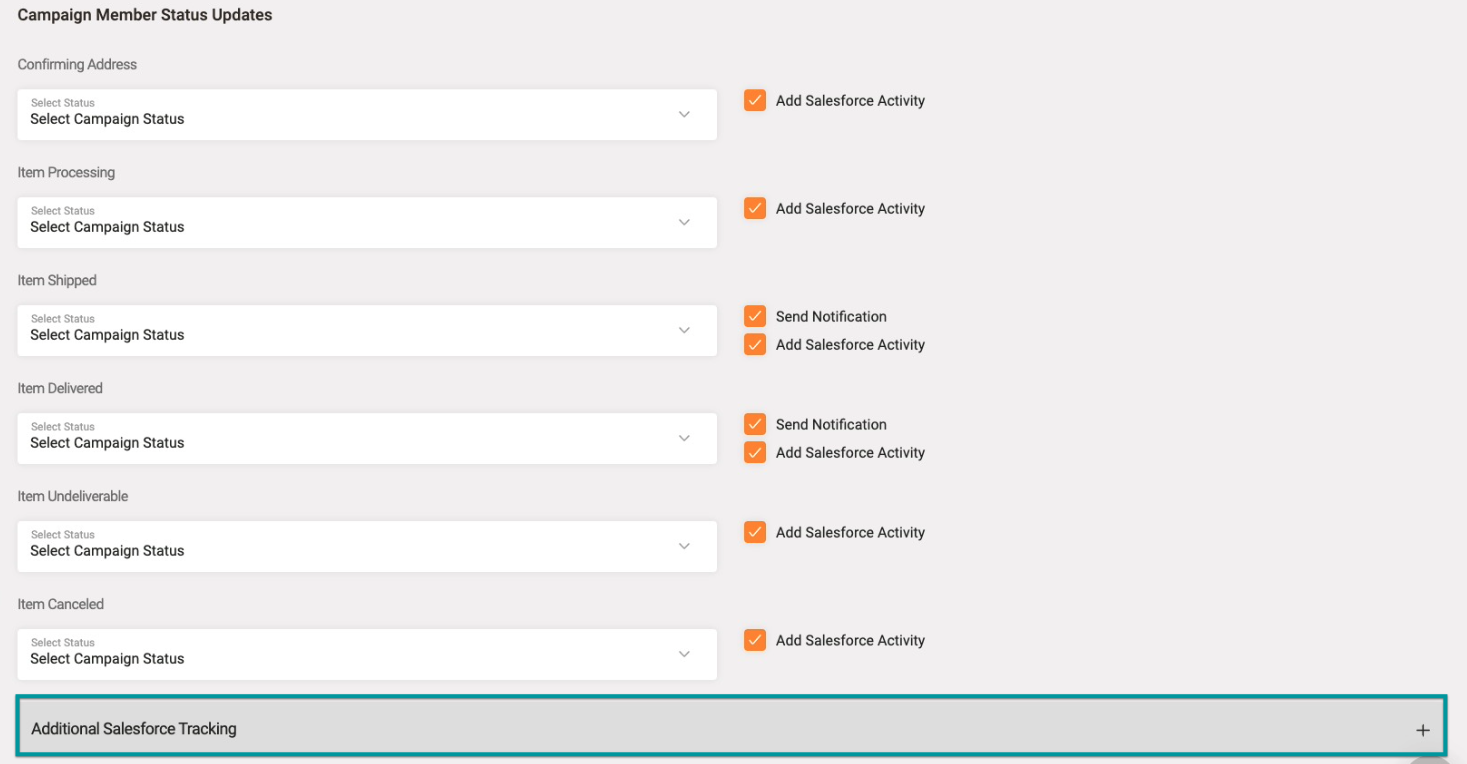Image resolution: width=1467 pixels, height=764 pixels.
Task: Click chevron arrow in Item Canceled dropdown
Action: tap(684, 655)
